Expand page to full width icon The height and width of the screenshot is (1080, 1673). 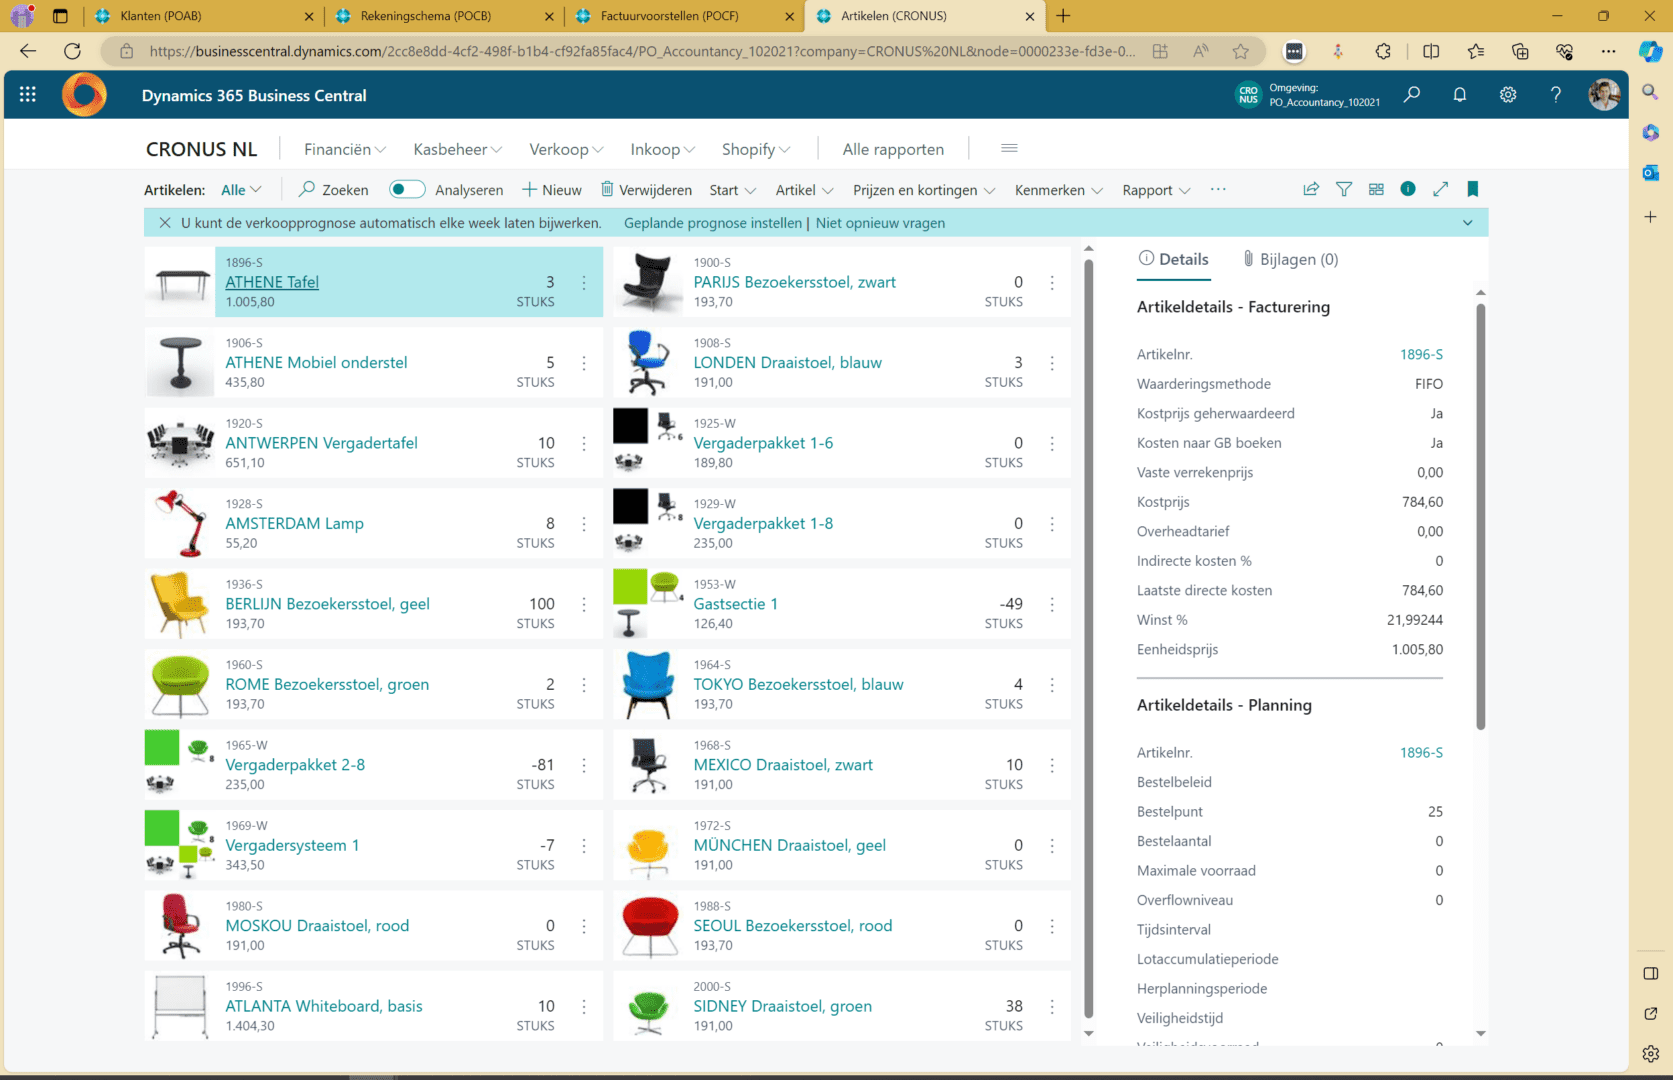pyautogui.click(x=1440, y=189)
